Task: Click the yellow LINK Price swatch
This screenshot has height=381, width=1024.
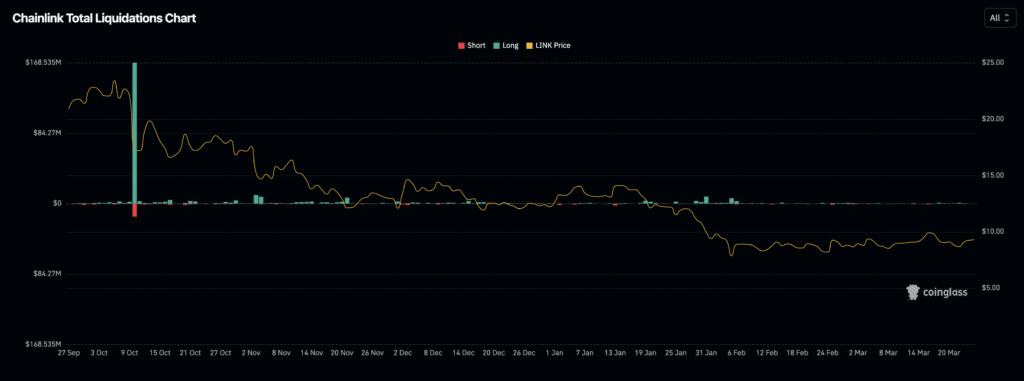Action: pos(529,46)
